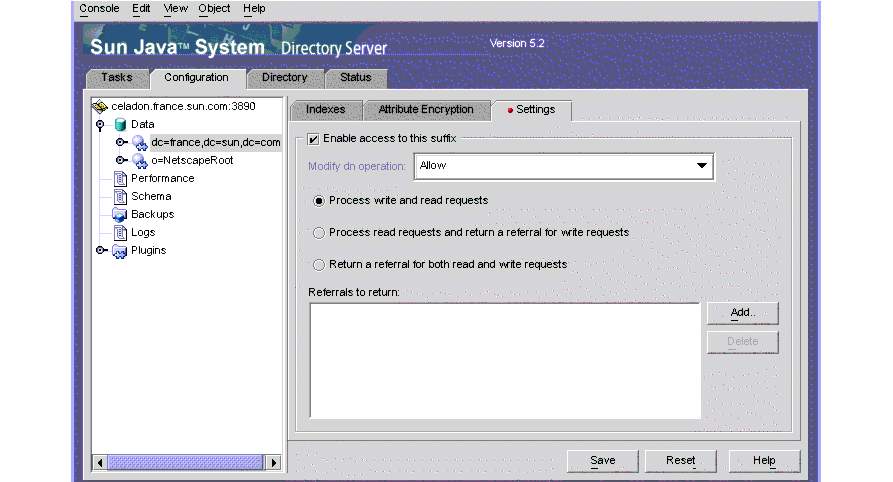Viewport: 893px width, 482px height.
Task: Select Plugins in the tree
Action: point(149,251)
